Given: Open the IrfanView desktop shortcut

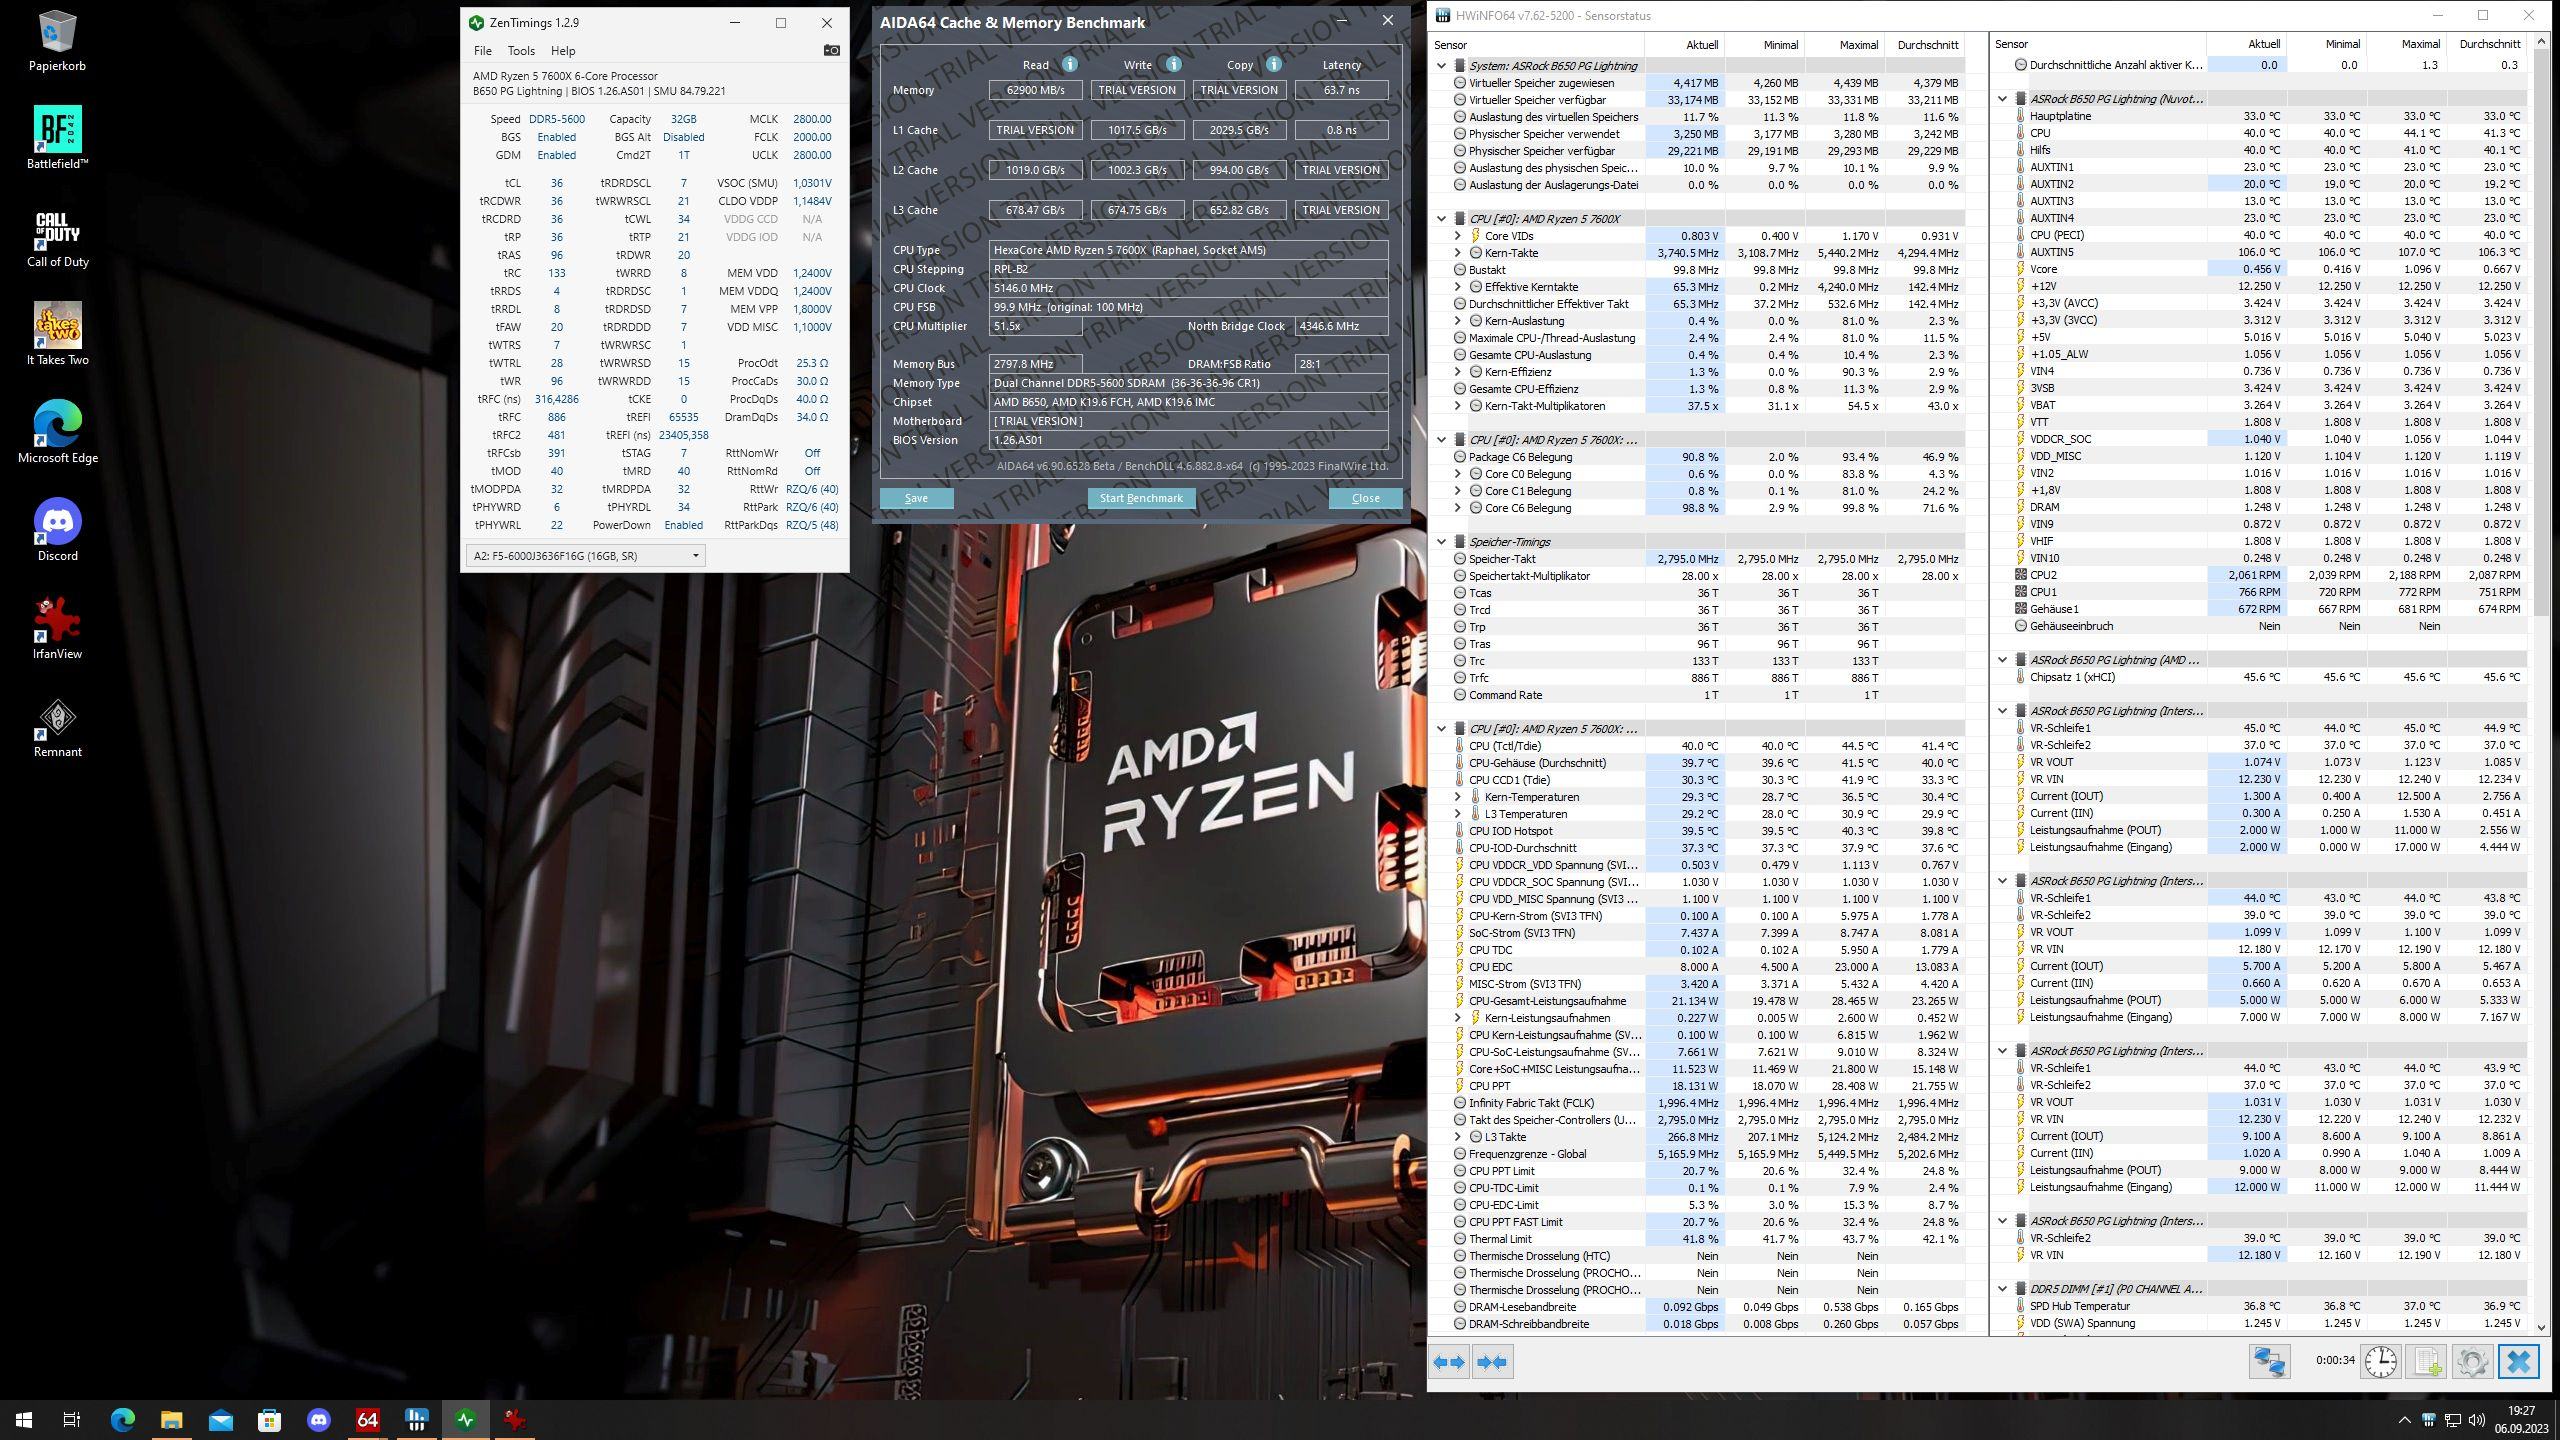Looking at the screenshot, I should coord(57,628).
